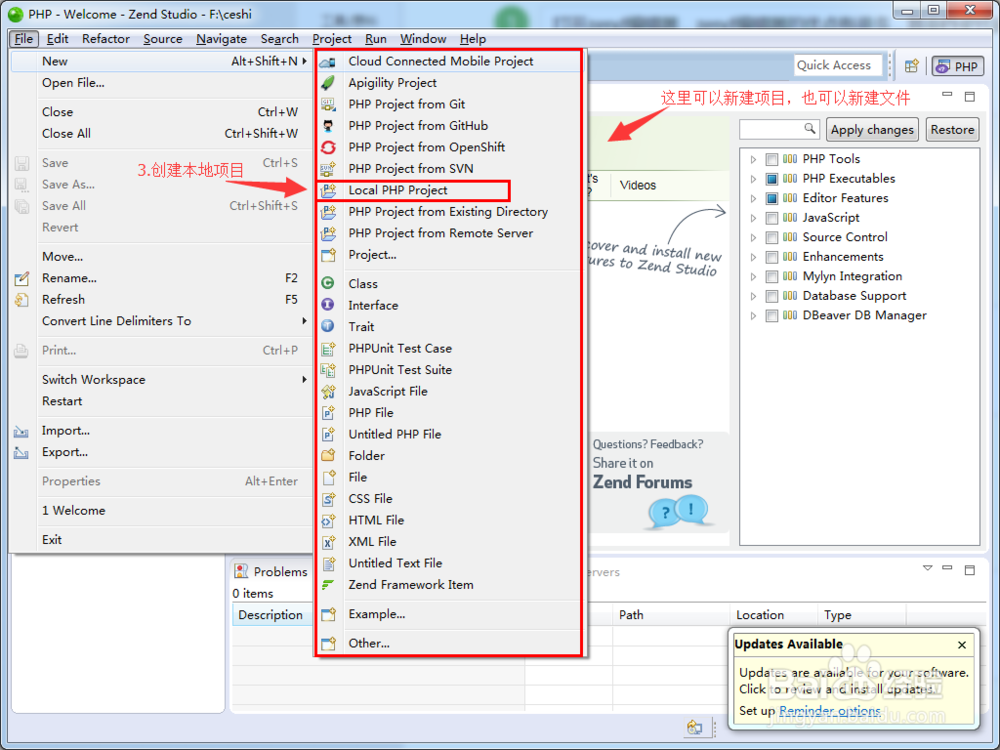Click the PHP Project from OpenShift icon

pyautogui.click(x=328, y=147)
